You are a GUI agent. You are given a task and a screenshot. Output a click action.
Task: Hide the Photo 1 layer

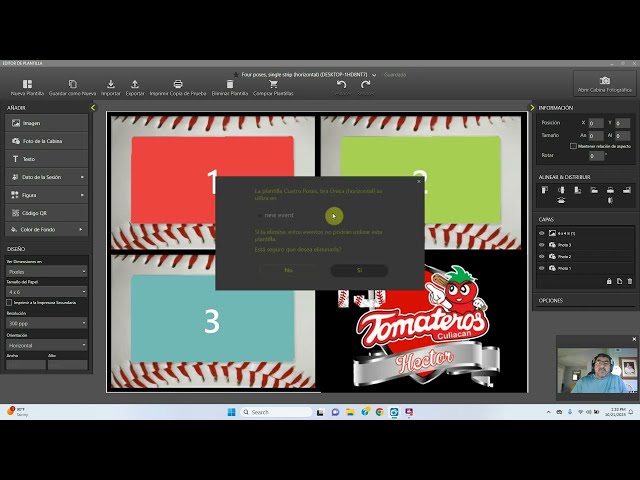542,268
